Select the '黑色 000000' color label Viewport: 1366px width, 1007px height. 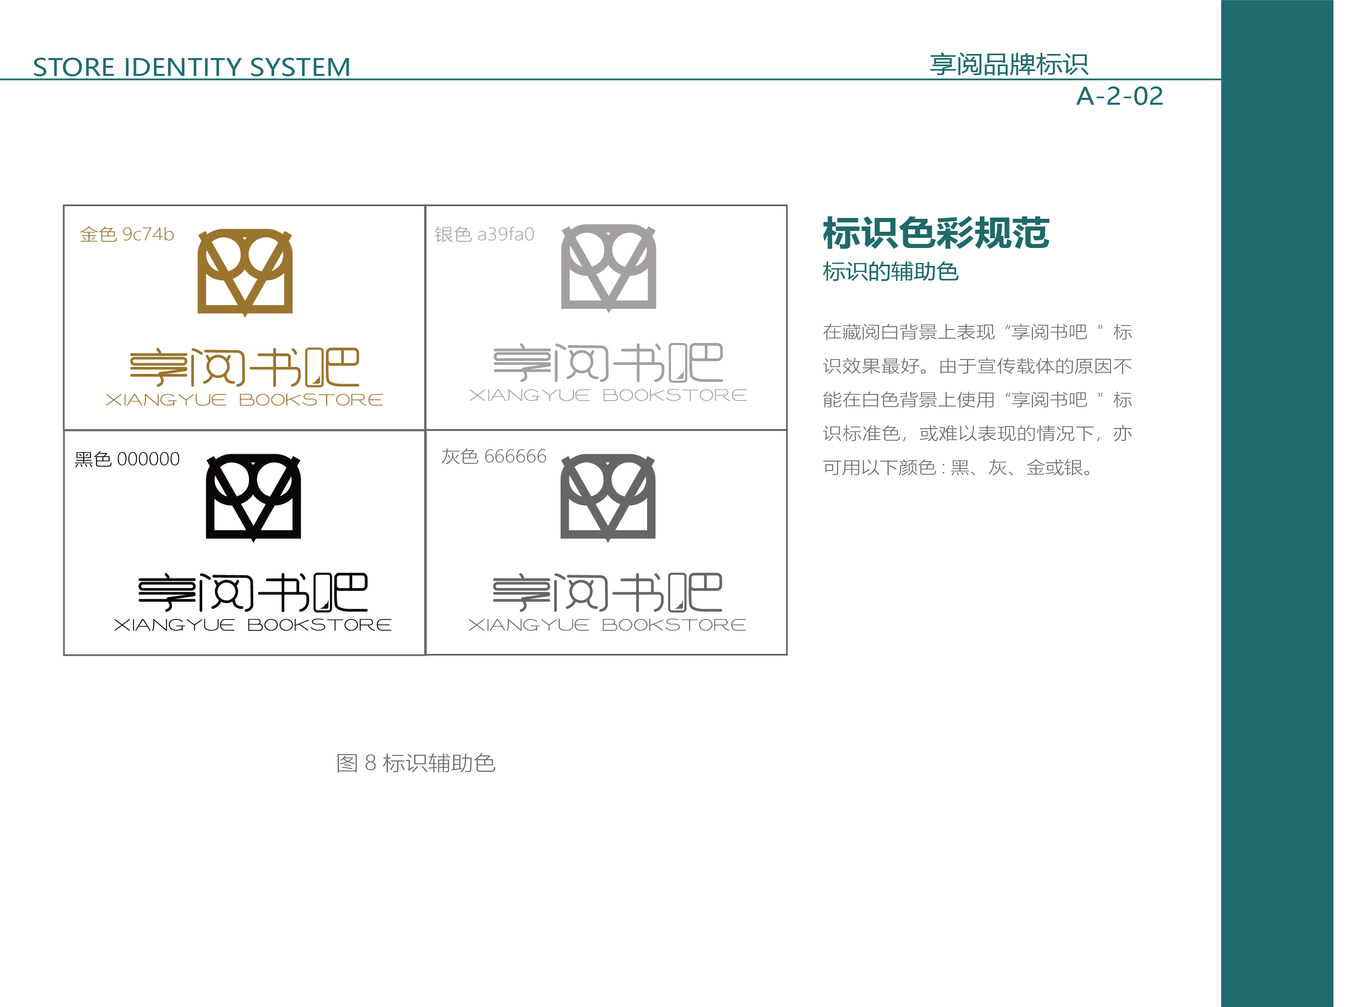pos(127,459)
